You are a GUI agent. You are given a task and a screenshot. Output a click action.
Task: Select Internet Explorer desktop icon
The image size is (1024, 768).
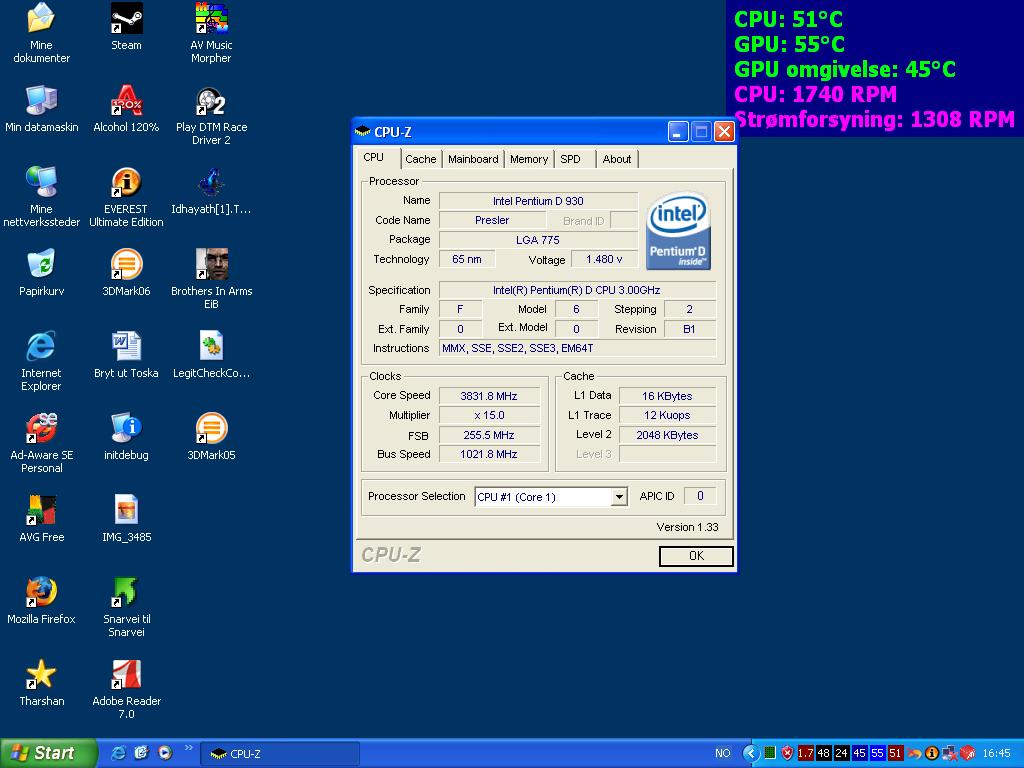(x=41, y=346)
